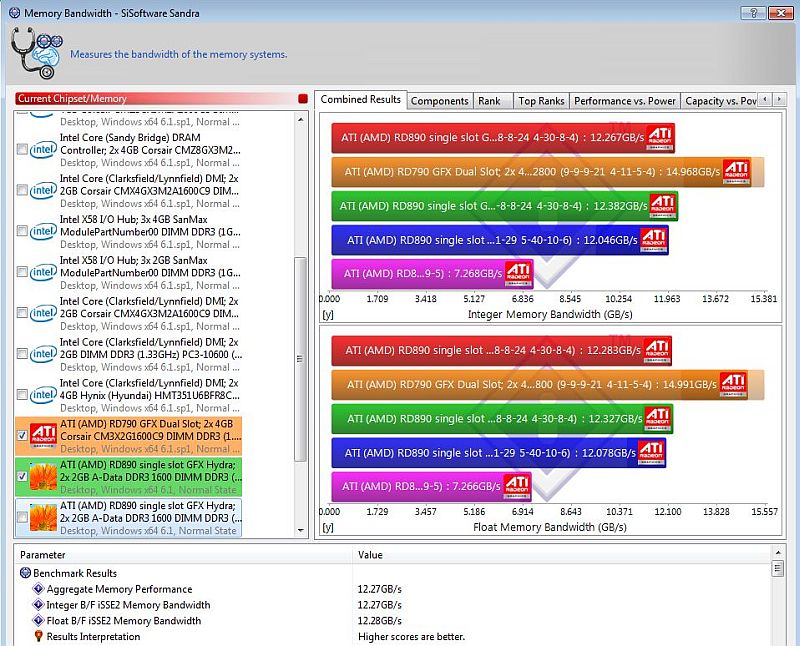Click ATI logo on the 14.991GB/s float bar

tap(733, 384)
